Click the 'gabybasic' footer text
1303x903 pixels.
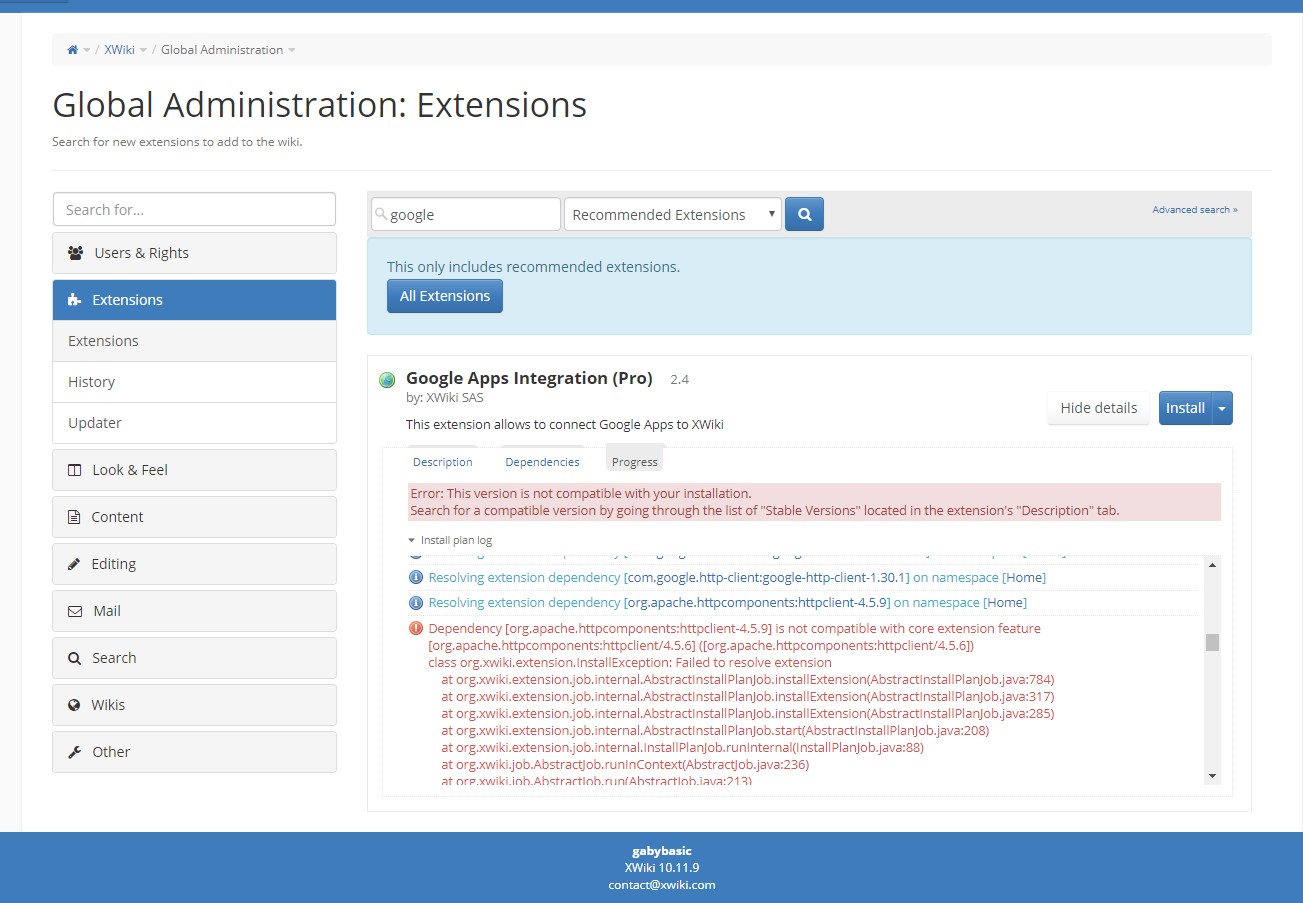click(661, 851)
